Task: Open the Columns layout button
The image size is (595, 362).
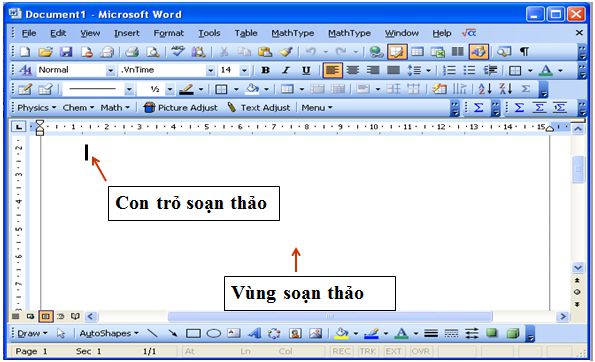Action: (458, 52)
